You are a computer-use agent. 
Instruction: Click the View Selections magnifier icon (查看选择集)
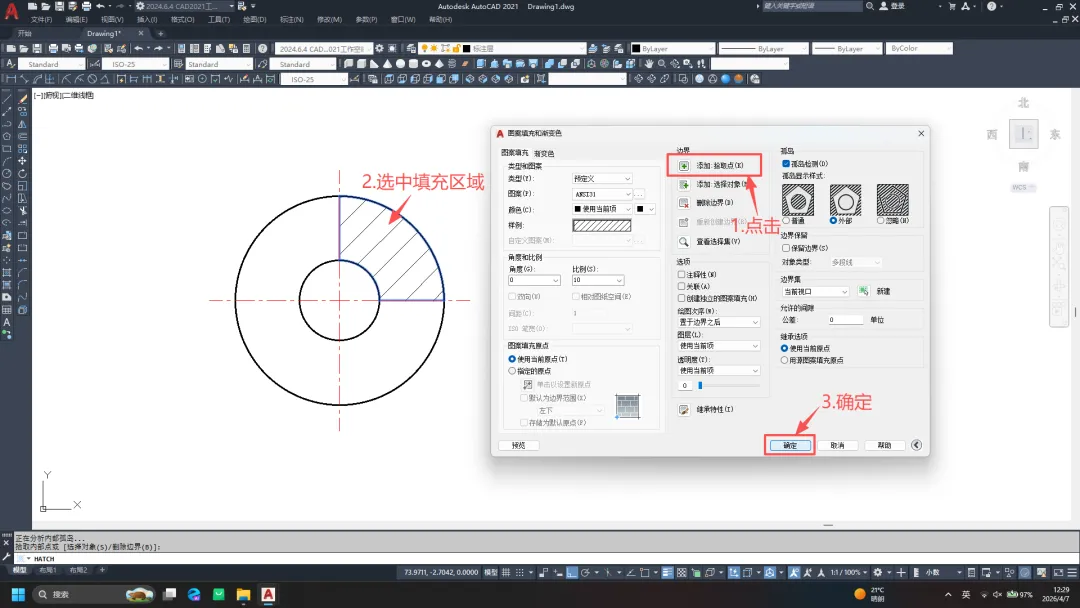click(684, 242)
